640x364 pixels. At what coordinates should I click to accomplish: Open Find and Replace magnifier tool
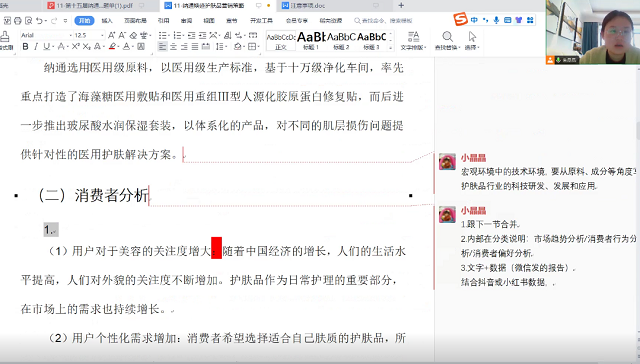pos(447,40)
